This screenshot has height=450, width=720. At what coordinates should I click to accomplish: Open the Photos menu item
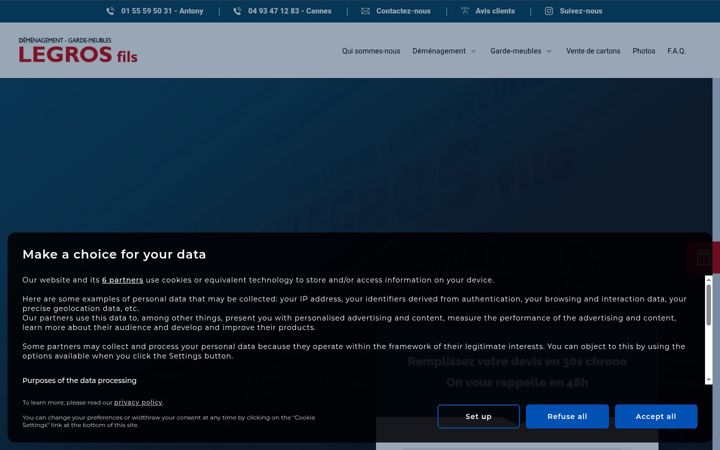[644, 51]
